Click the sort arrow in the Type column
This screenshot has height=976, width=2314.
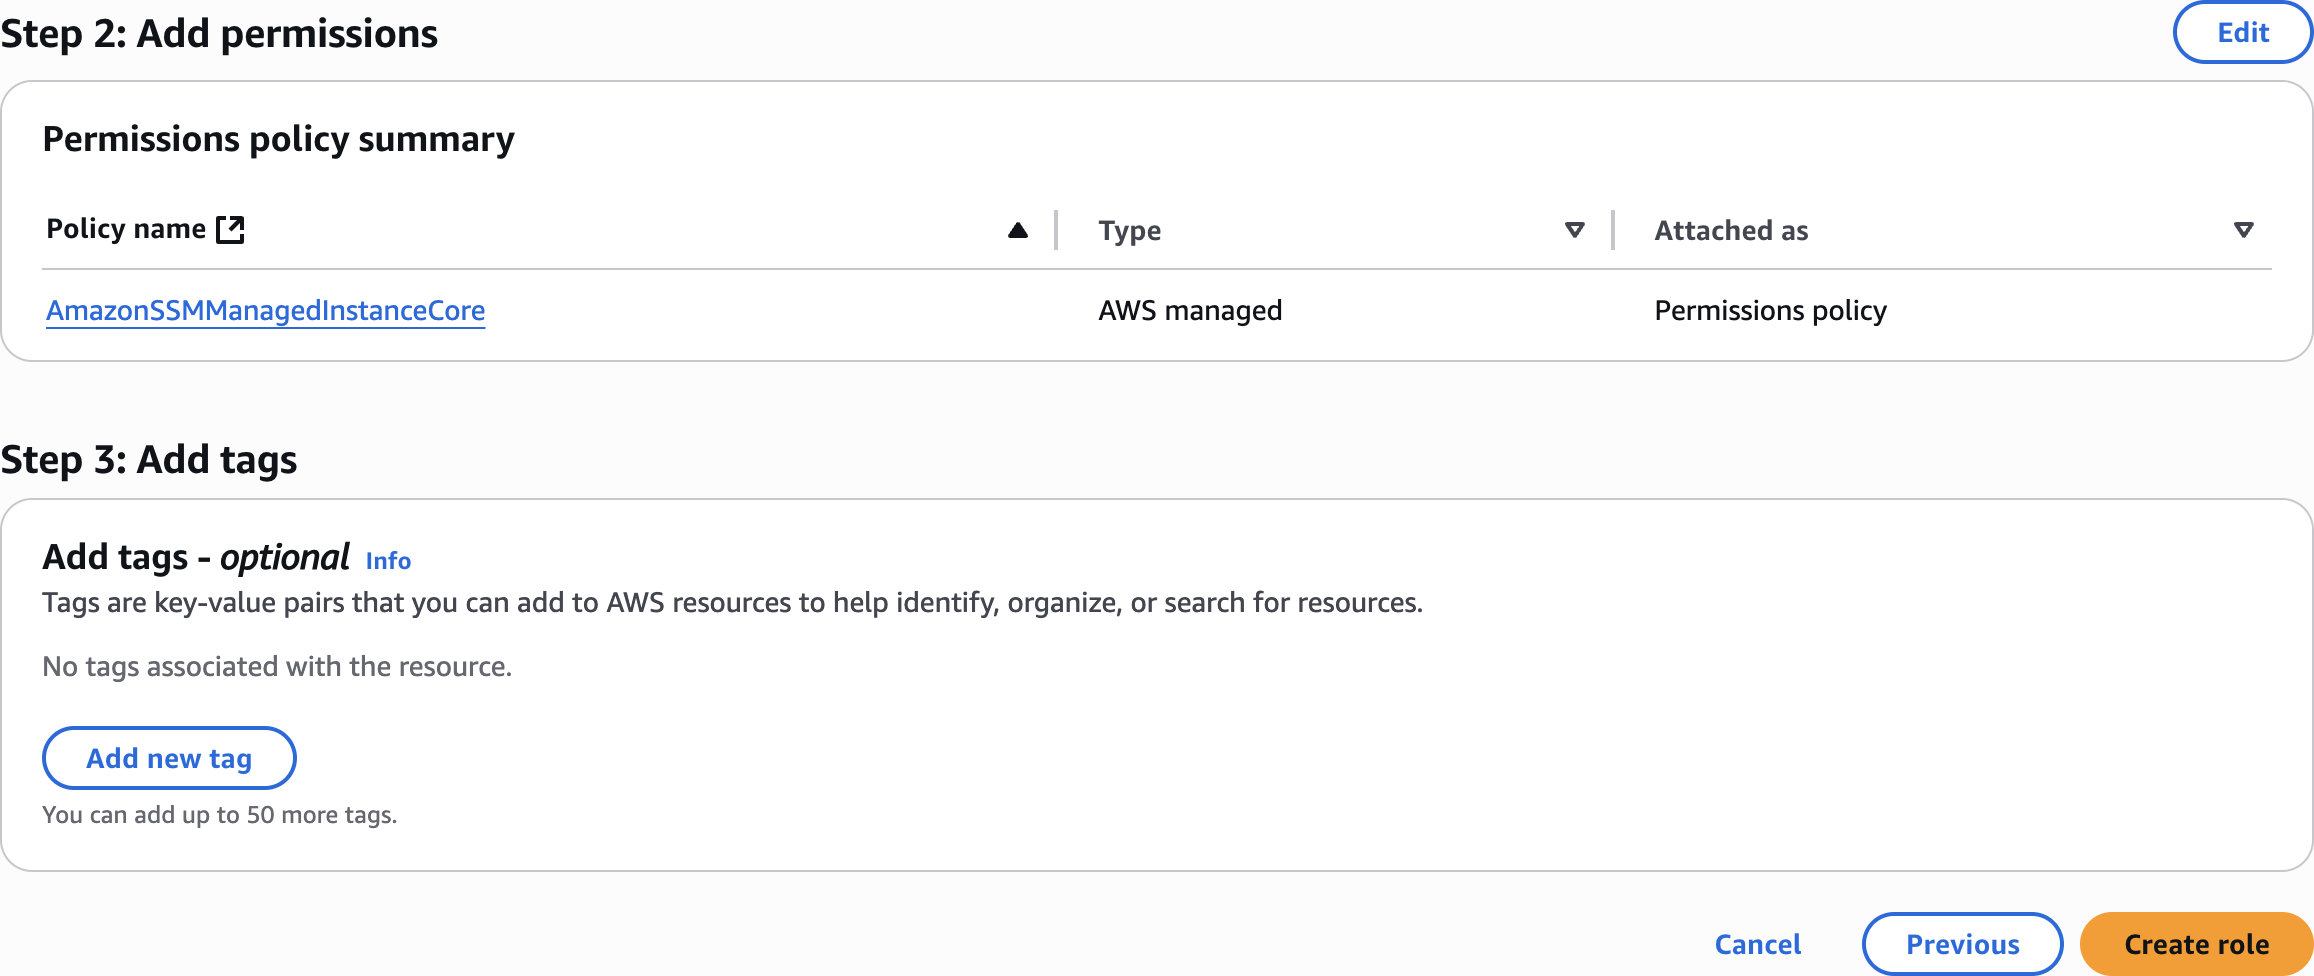click(1574, 230)
